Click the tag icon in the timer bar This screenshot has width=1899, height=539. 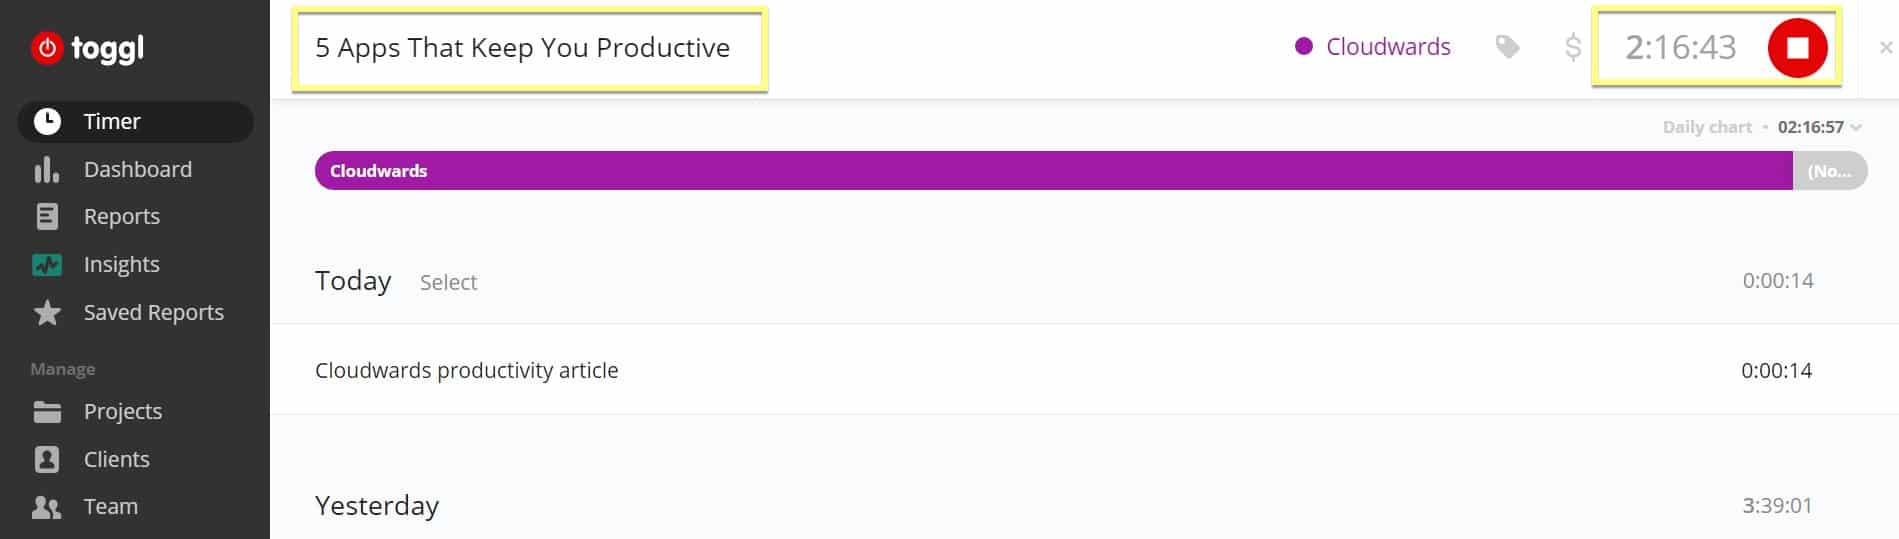1507,47
